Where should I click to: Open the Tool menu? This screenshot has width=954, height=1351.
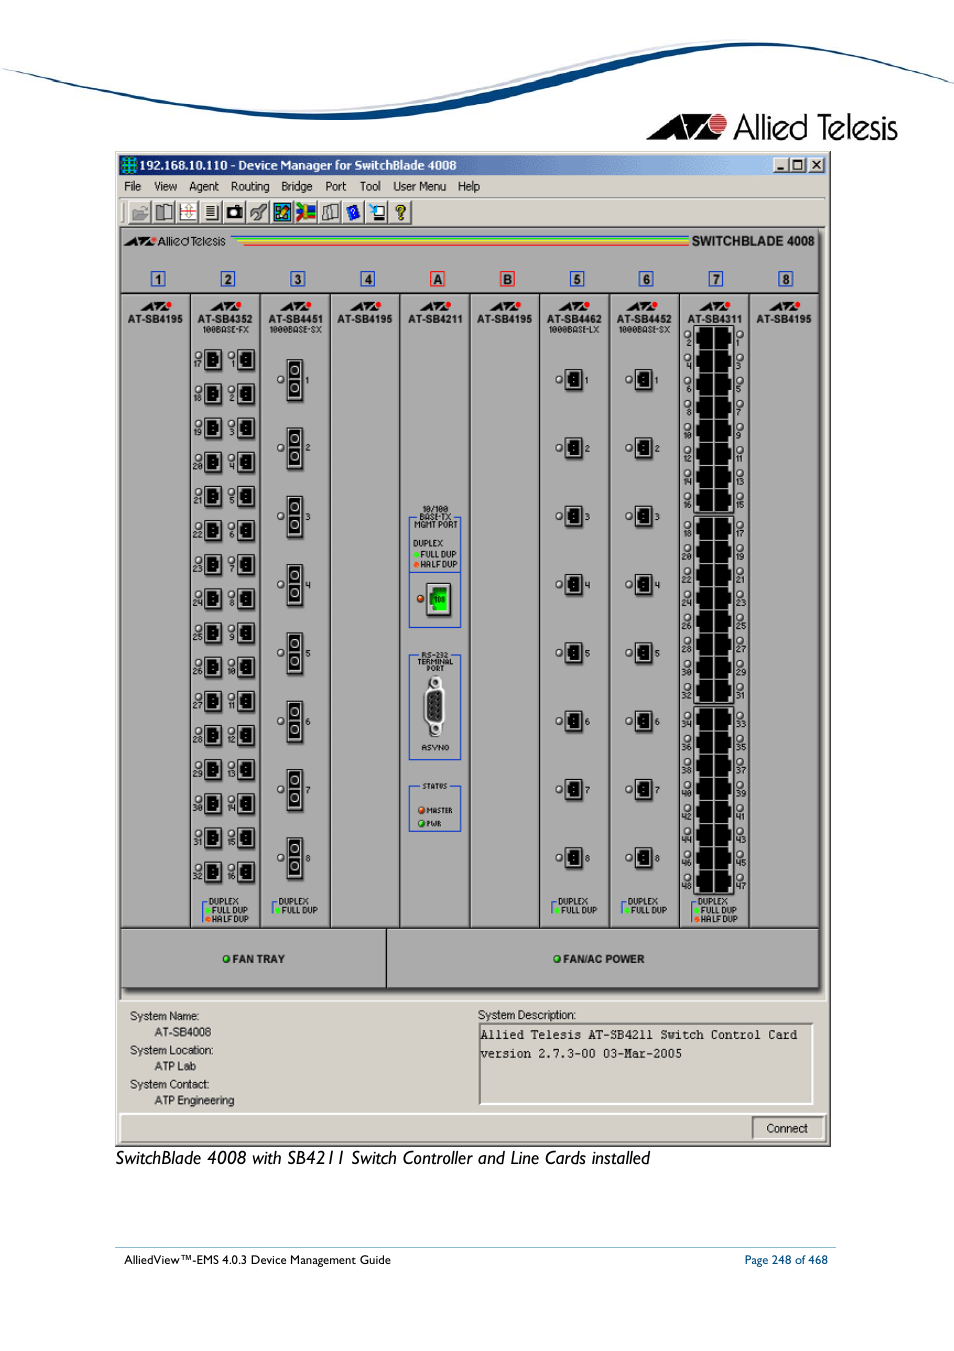[370, 187]
